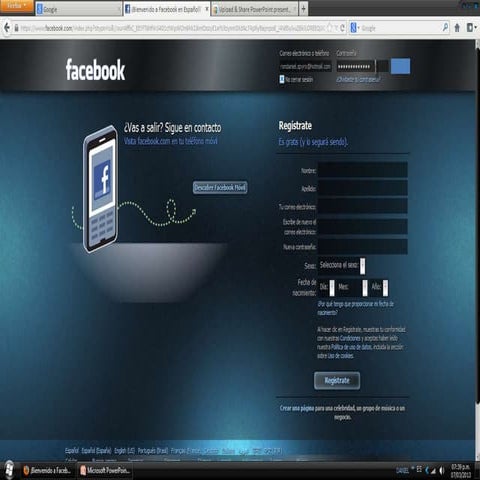This screenshot has width=480, height=480.
Task: Click the Descubre Facebook Móvil button
Action: click(x=220, y=188)
